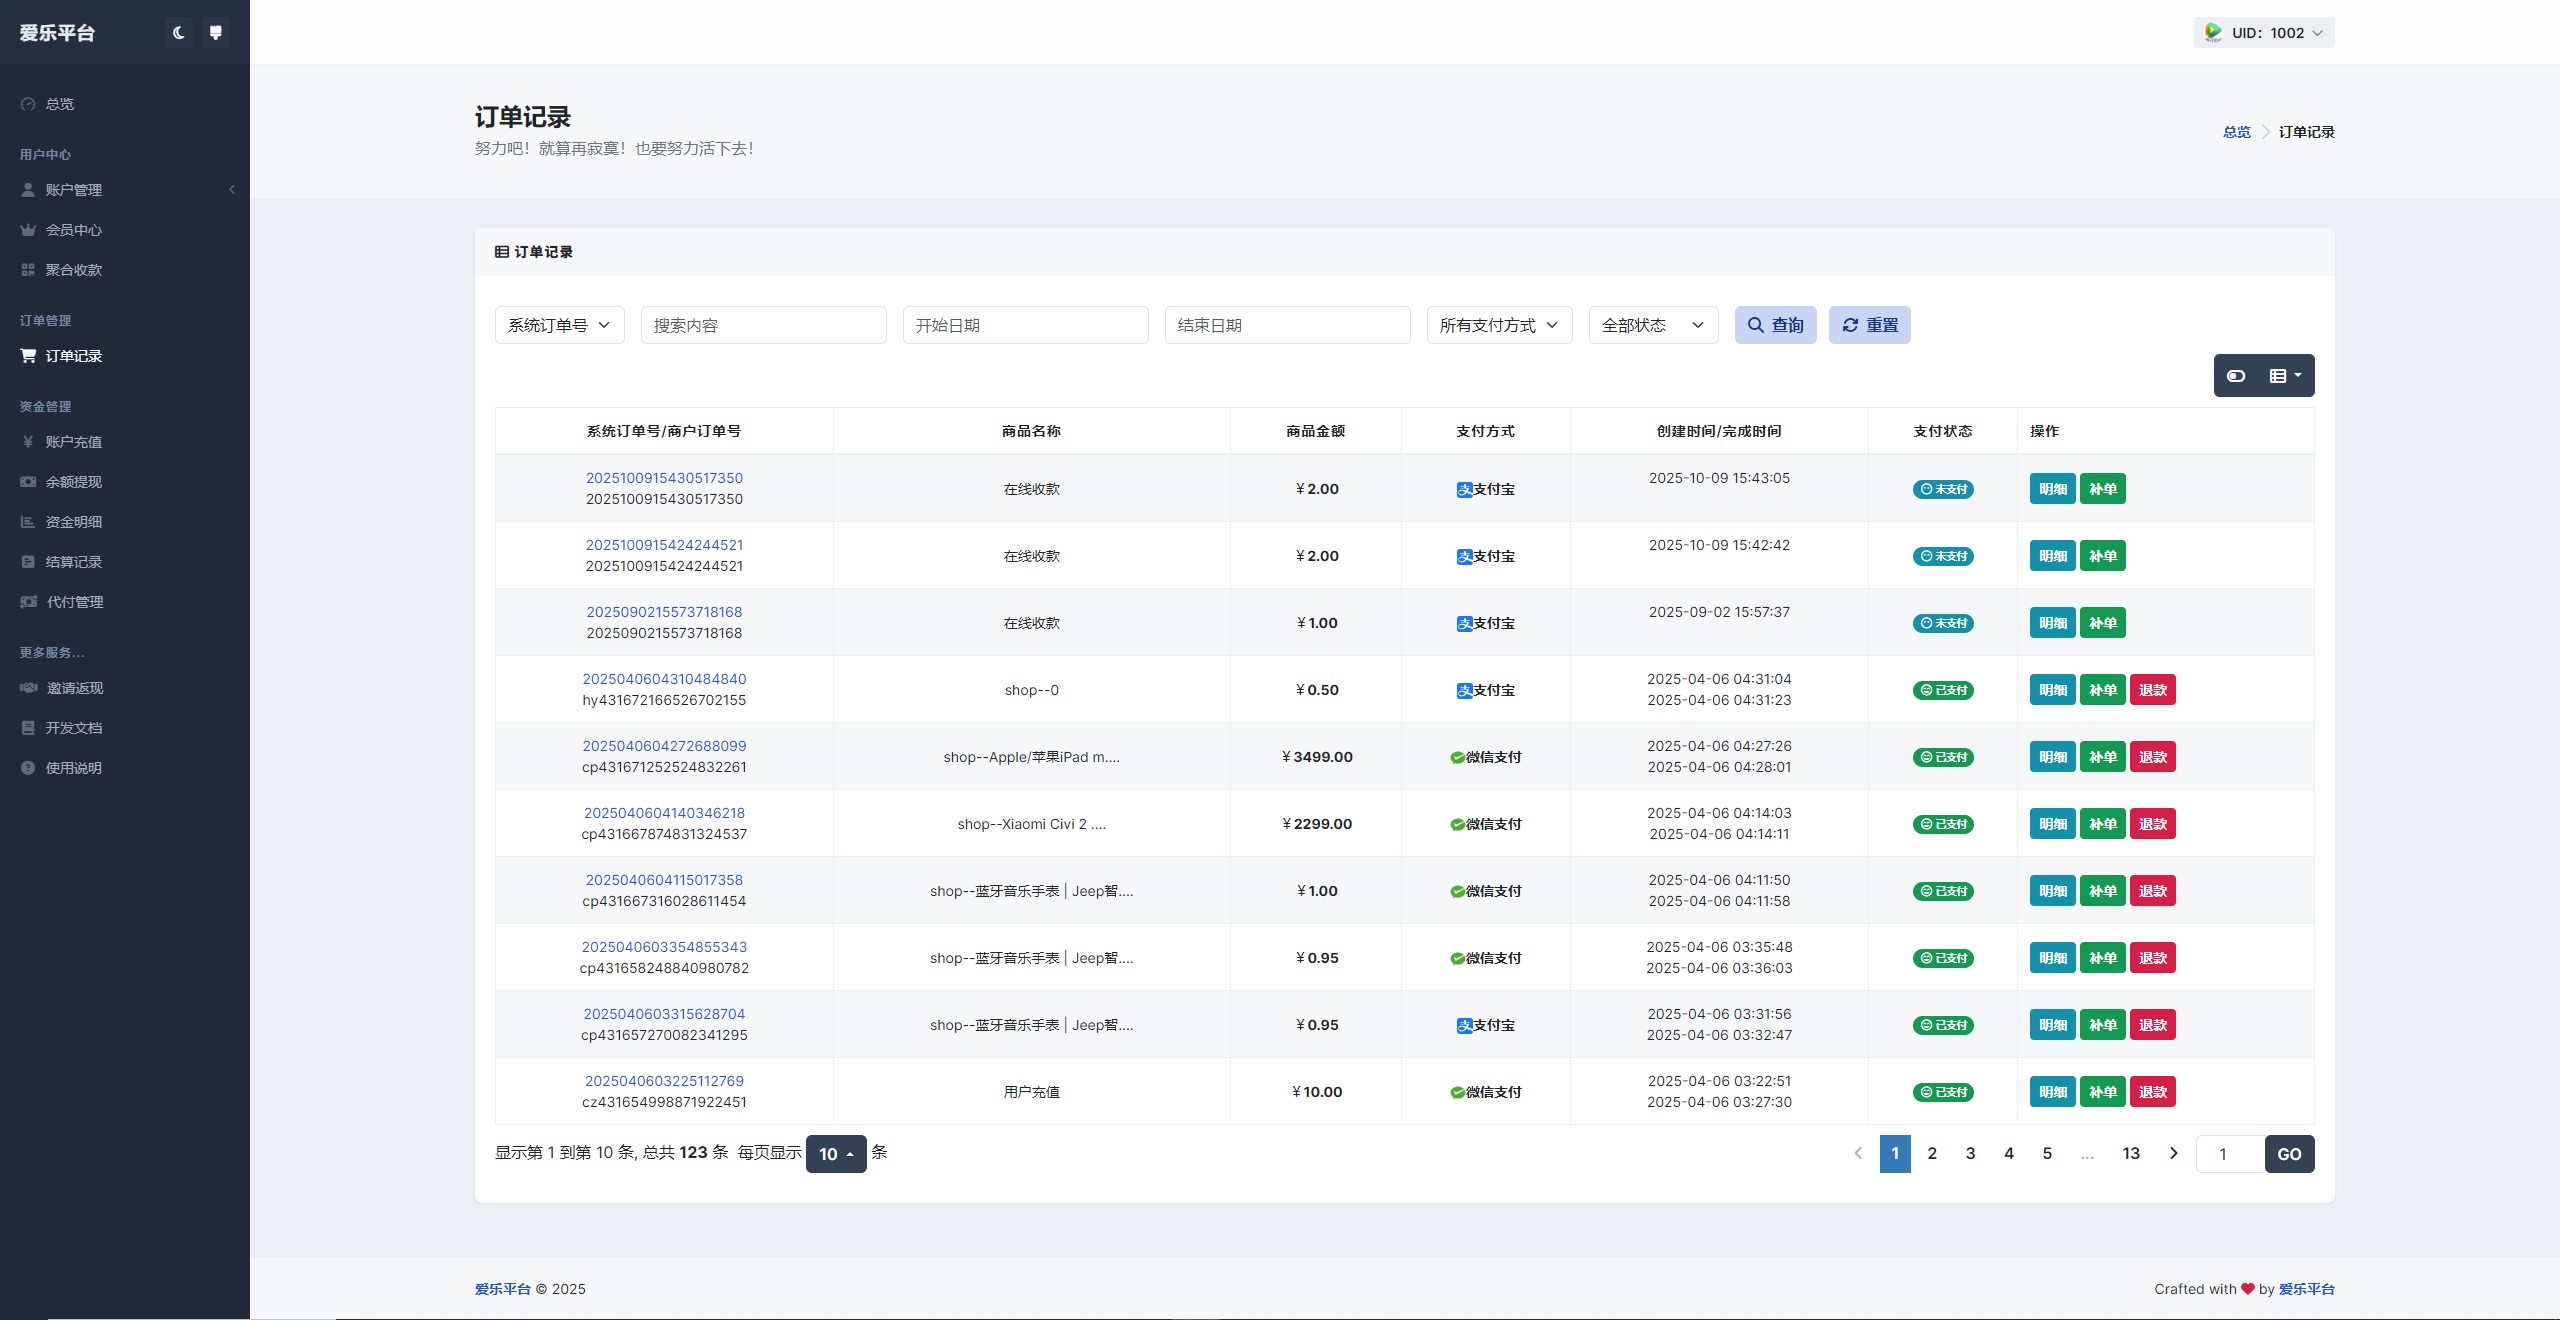Open the 所有支付方式 payment dropdown

point(1498,325)
